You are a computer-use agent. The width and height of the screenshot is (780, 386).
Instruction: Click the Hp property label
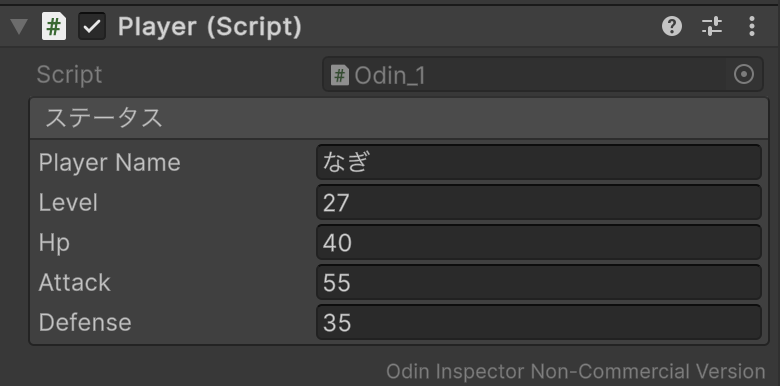pos(54,243)
